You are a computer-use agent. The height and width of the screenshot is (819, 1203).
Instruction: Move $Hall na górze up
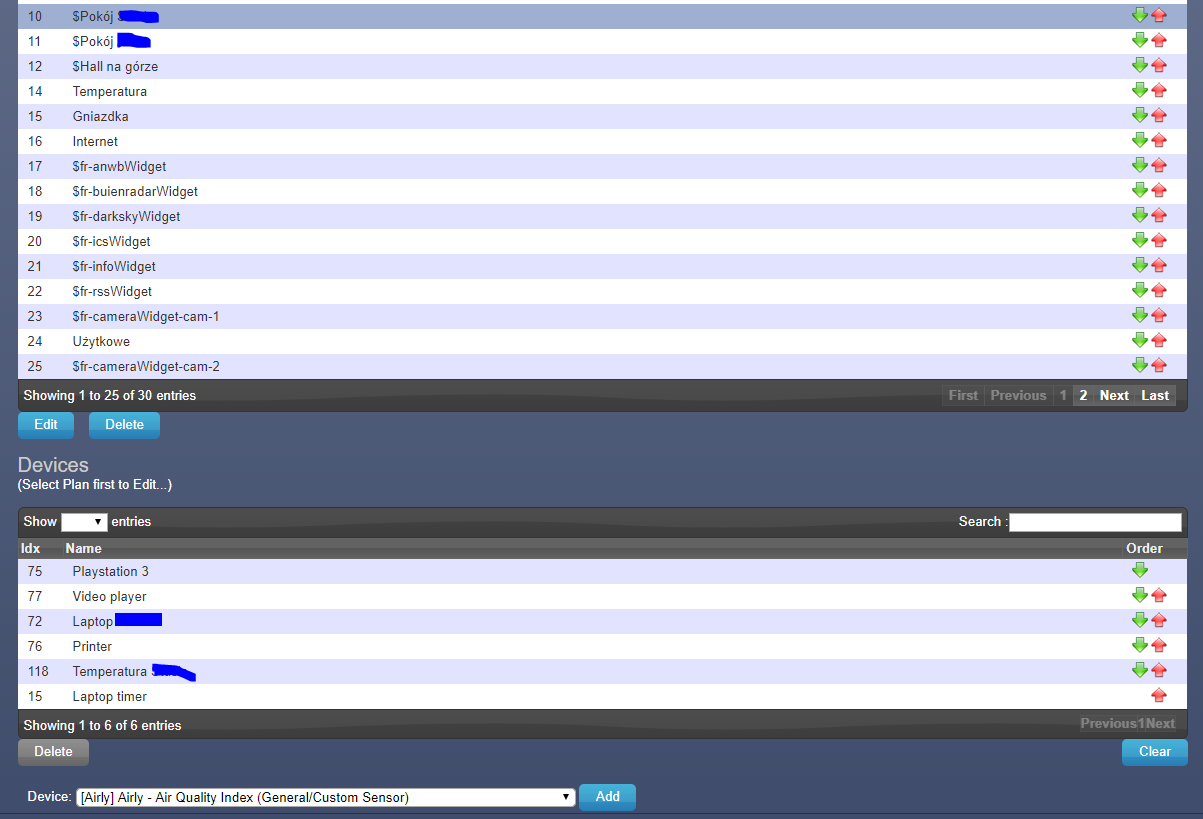(x=1159, y=66)
